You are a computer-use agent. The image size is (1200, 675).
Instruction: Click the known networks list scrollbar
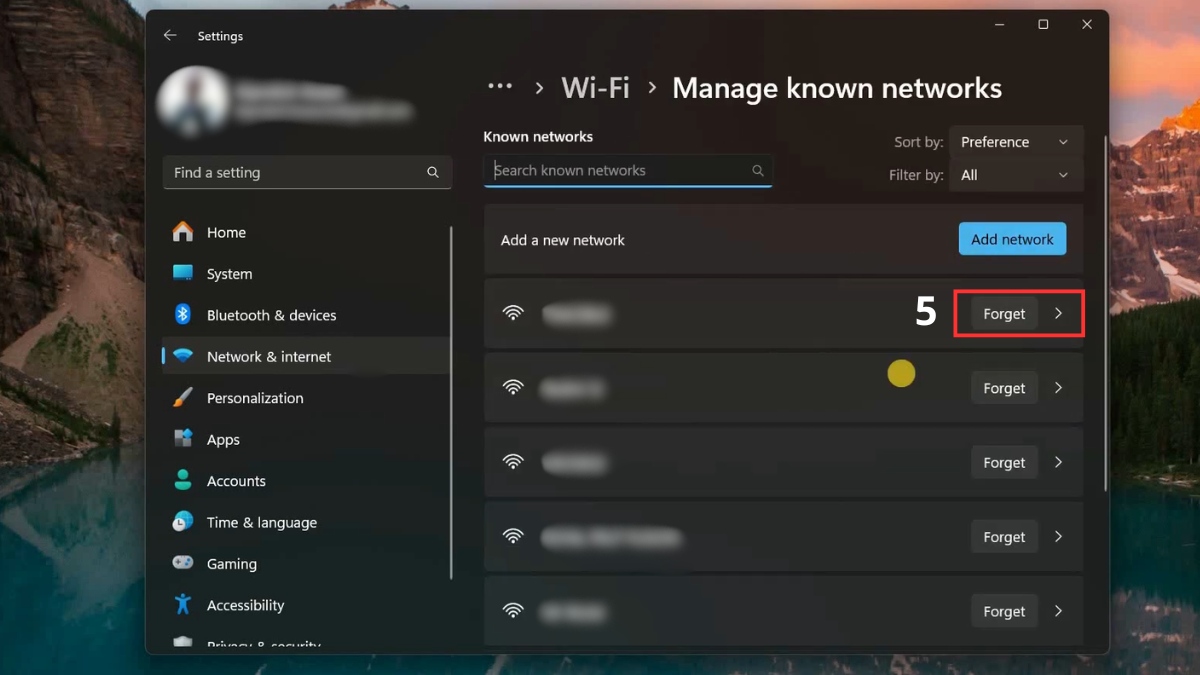1104,313
